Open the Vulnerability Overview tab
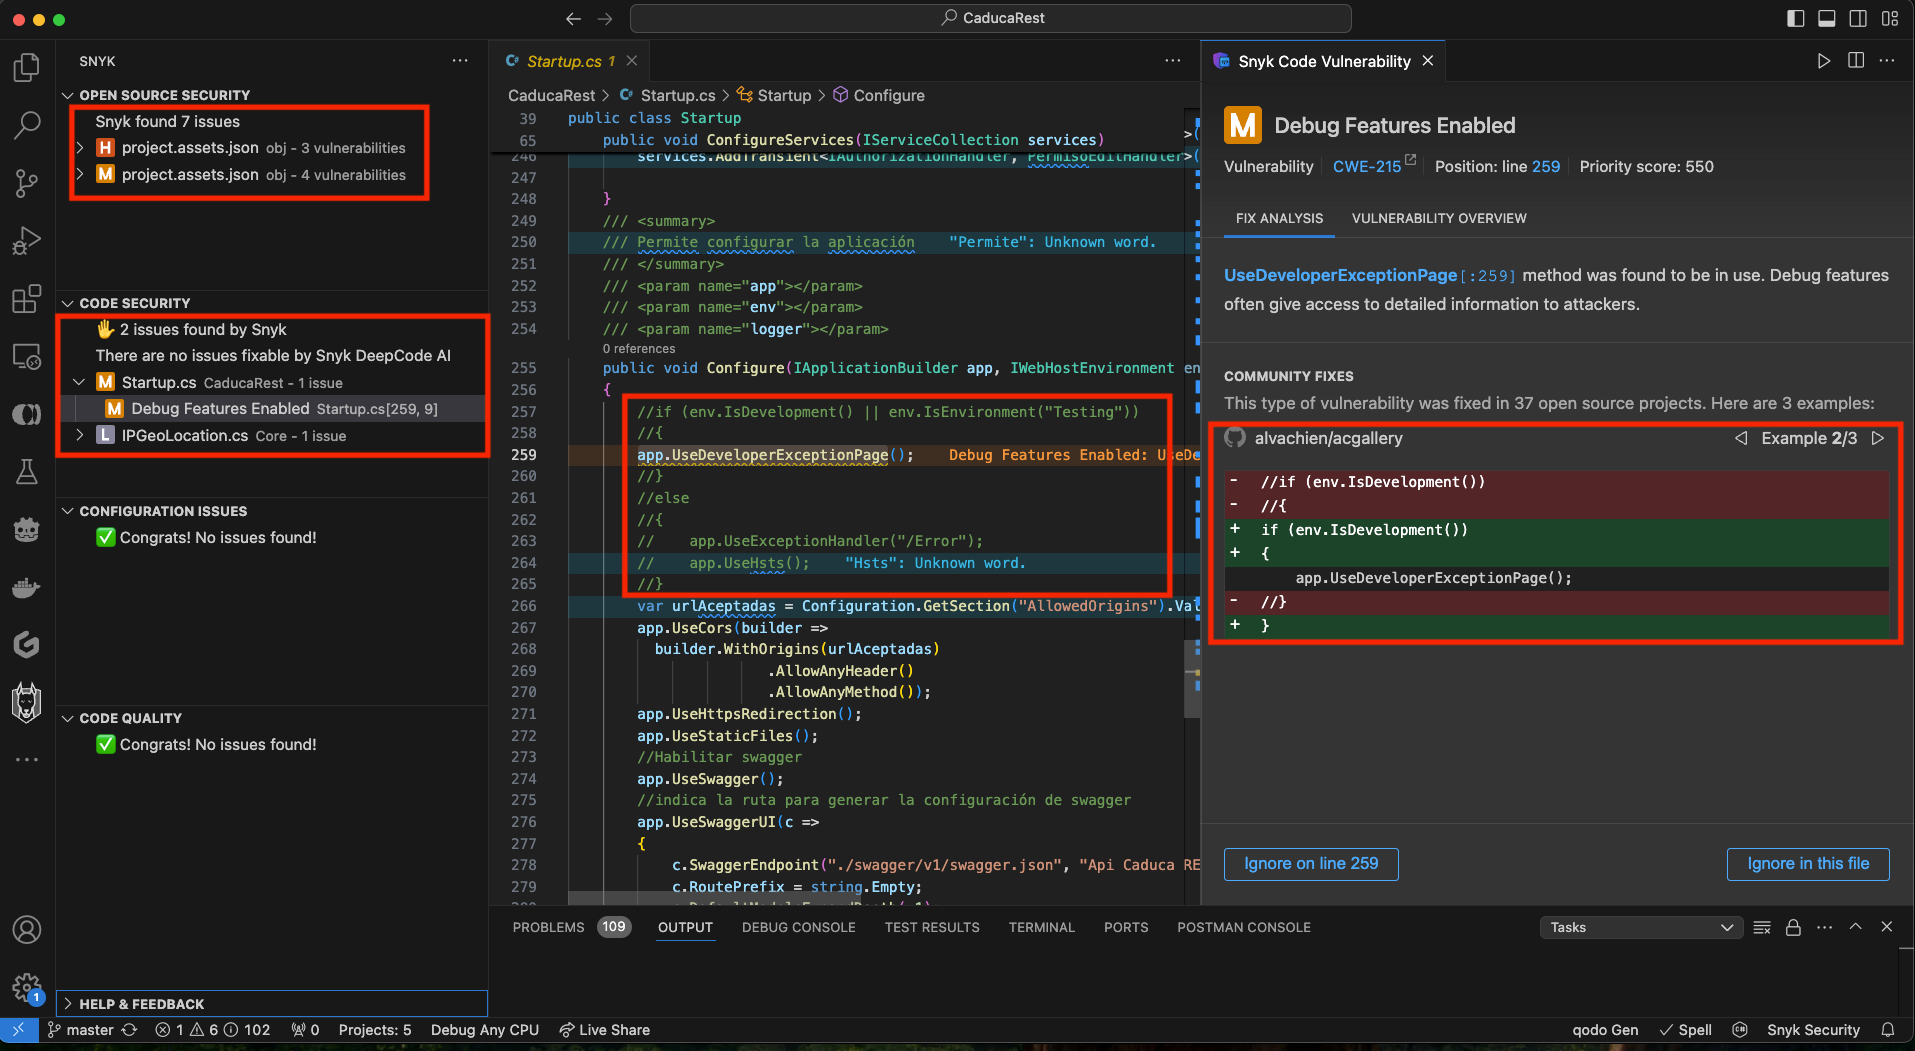Image resolution: width=1915 pixels, height=1051 pixels. click(1439, 218)
